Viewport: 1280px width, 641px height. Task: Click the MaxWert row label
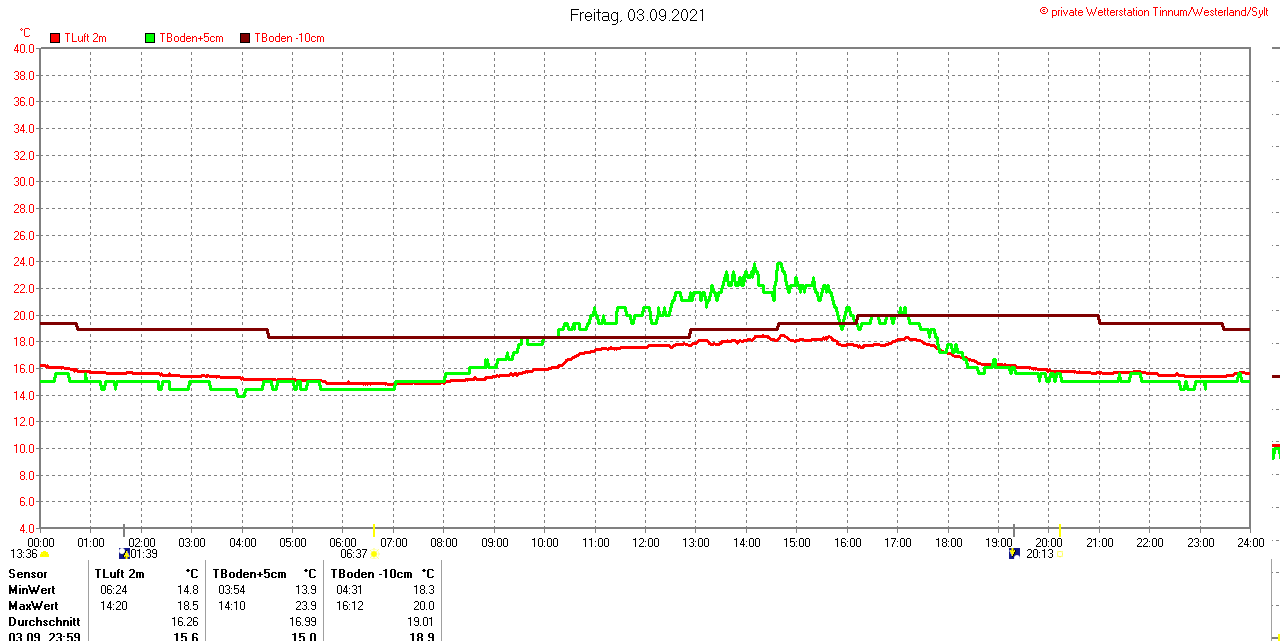coord(33,606)
